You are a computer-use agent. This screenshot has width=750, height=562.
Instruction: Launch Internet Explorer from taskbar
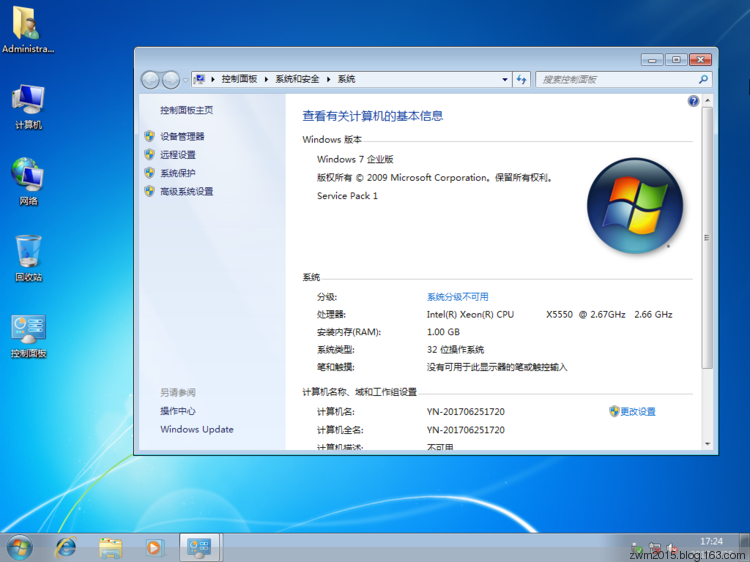pyautogui.click(x=66, y=548)
